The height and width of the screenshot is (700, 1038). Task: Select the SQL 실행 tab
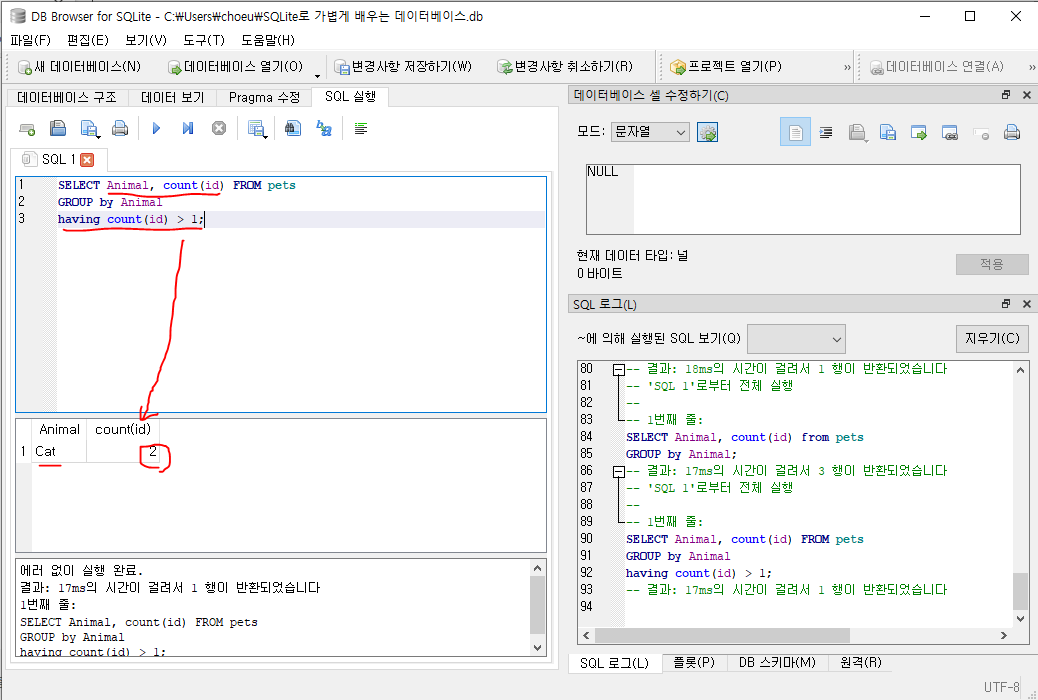click(350, 97)
